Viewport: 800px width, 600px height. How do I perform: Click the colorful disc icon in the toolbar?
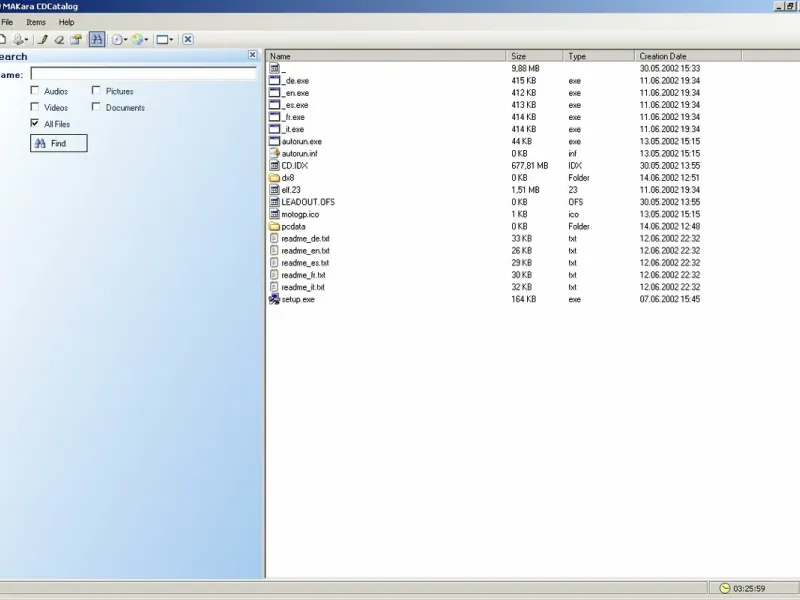coord(138,39)
